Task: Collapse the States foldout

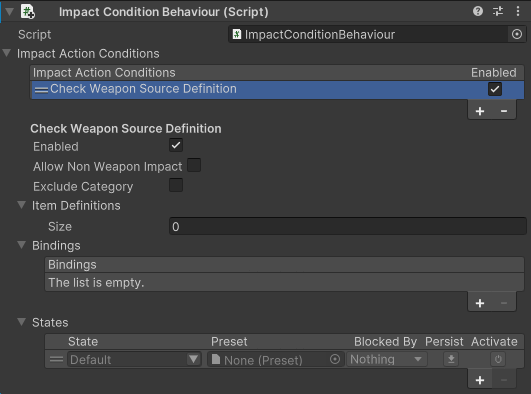Action: click(22, 322)
